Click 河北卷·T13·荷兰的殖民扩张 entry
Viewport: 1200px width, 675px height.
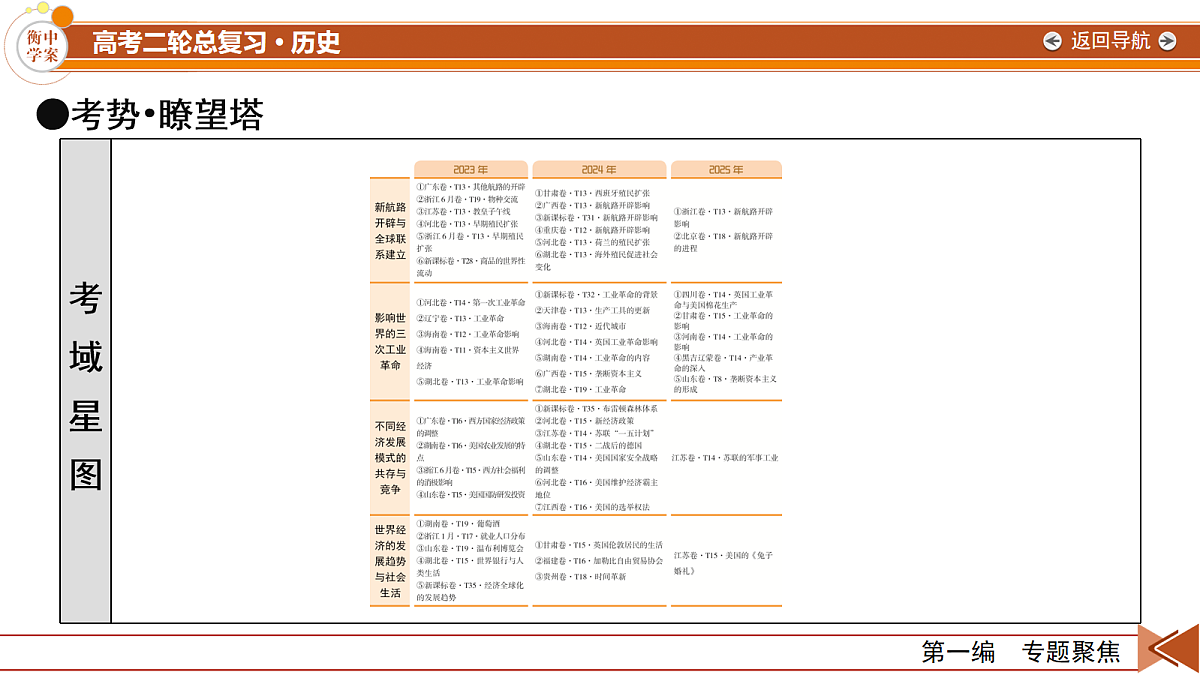[x=591, y=242]
